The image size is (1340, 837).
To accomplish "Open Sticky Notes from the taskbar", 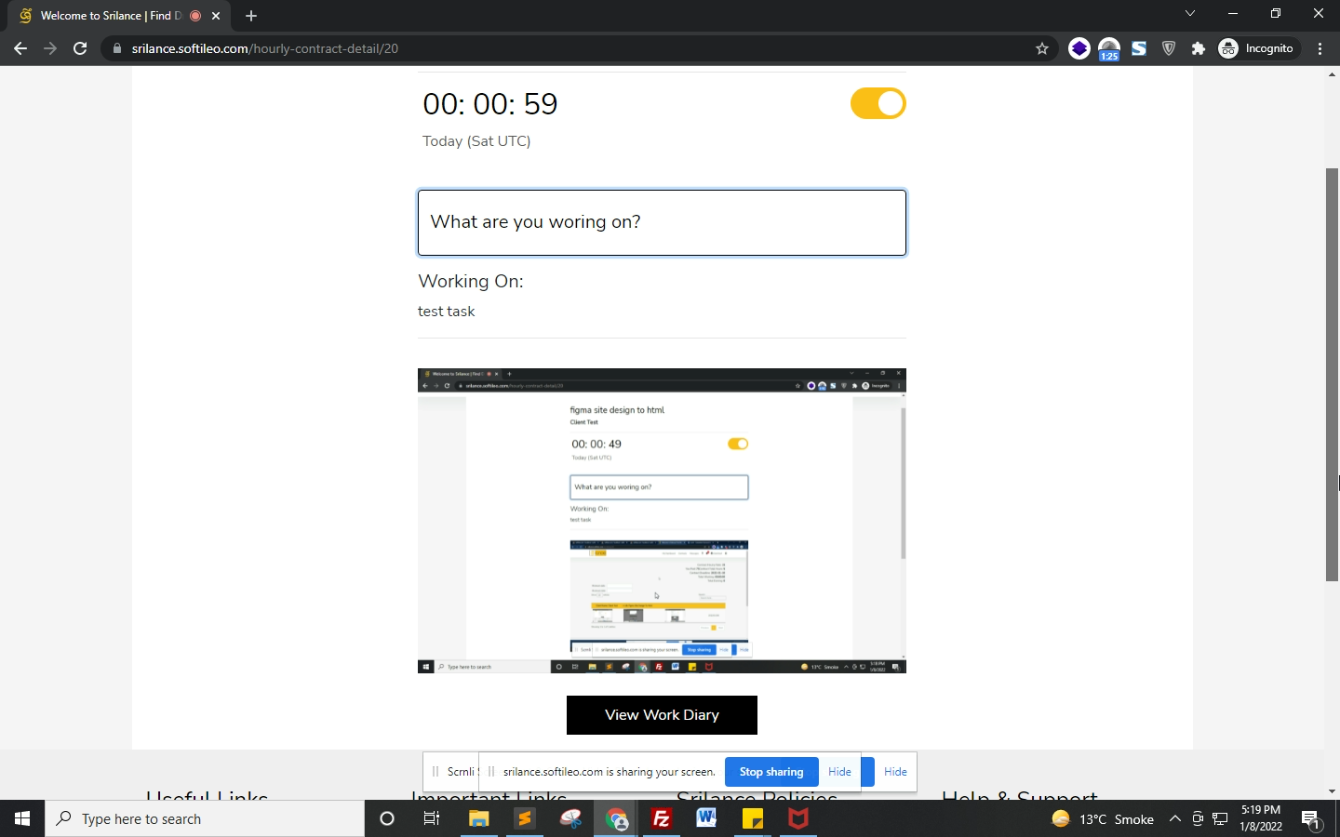I will [752, 819].
